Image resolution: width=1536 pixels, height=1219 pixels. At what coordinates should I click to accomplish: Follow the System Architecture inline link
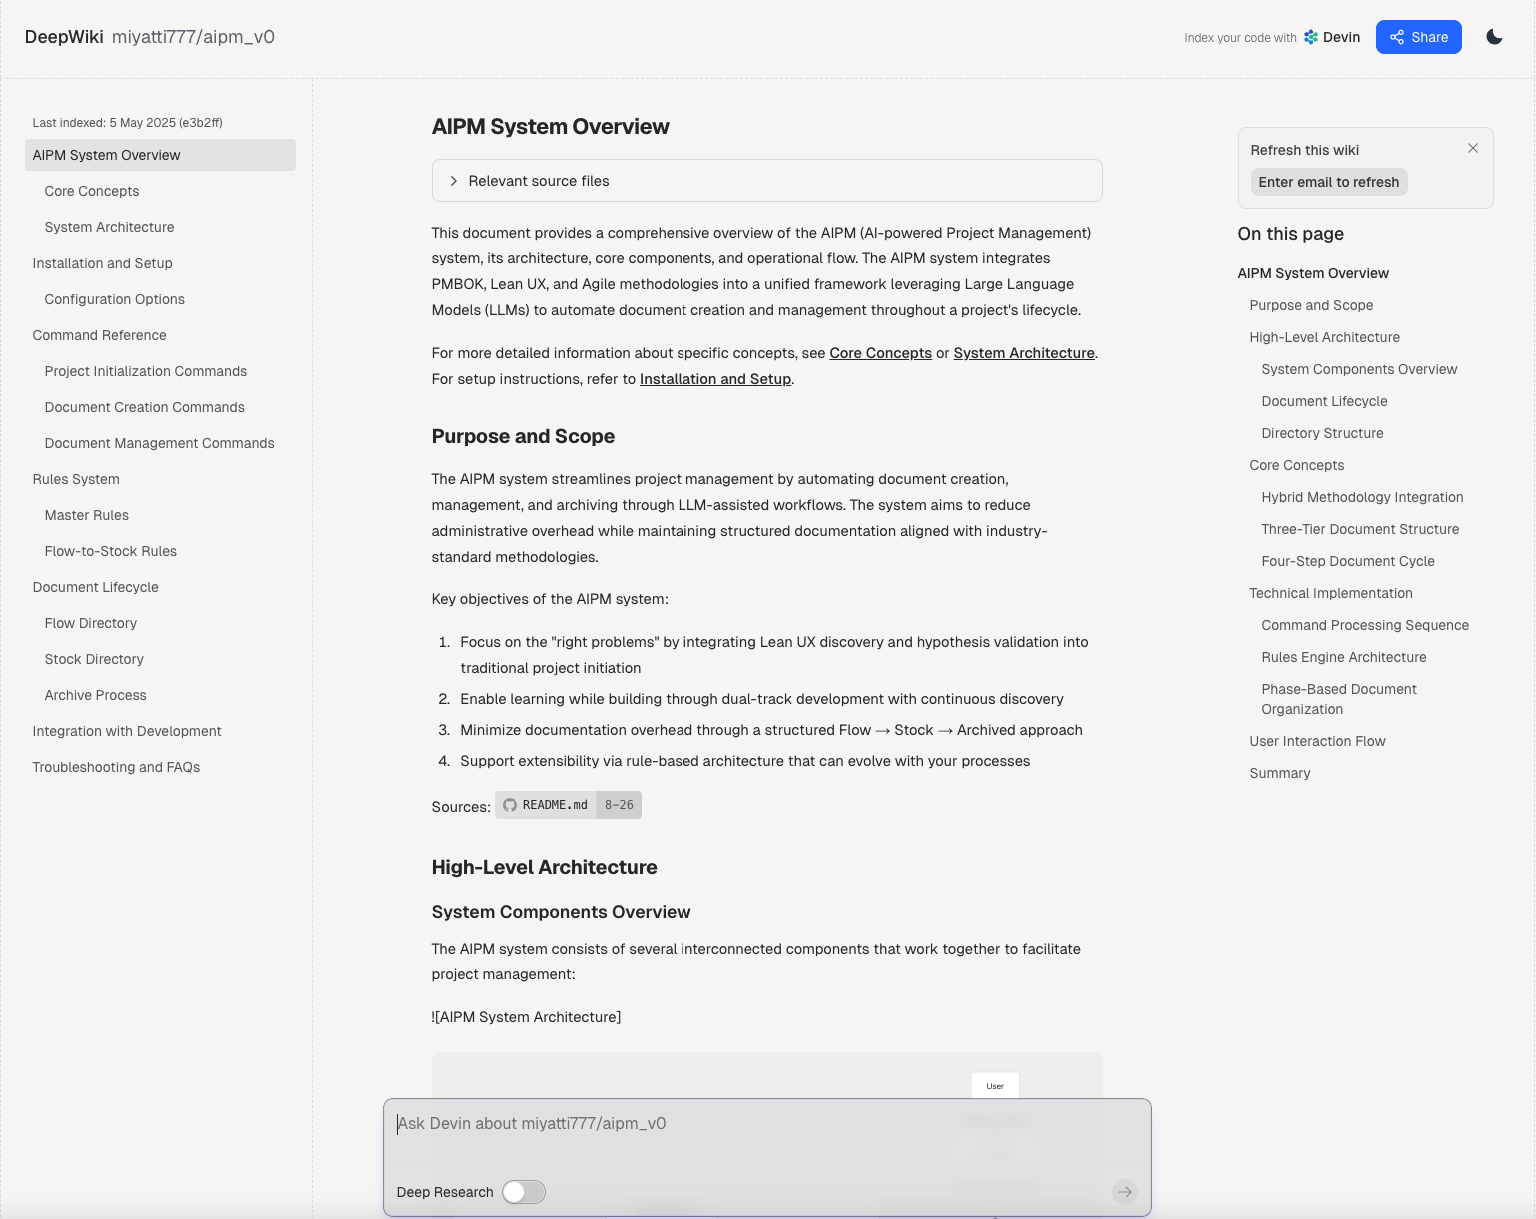pyautogui.click(x=1024, y=353)
